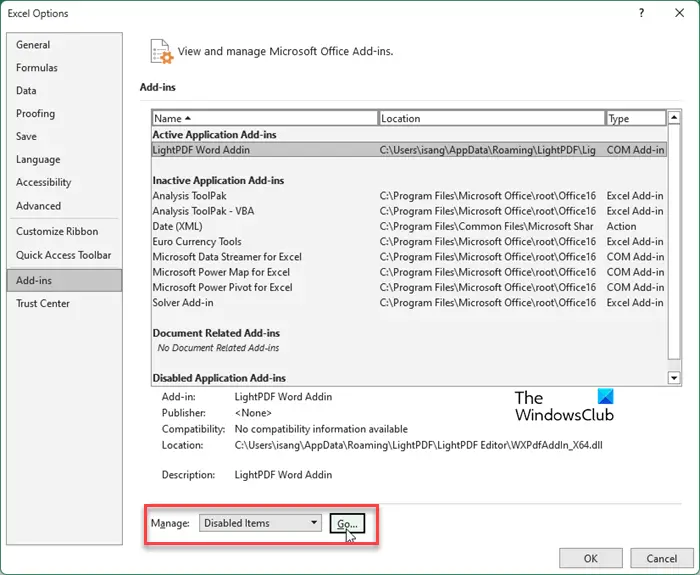Select Customize Ribbon

64,231
